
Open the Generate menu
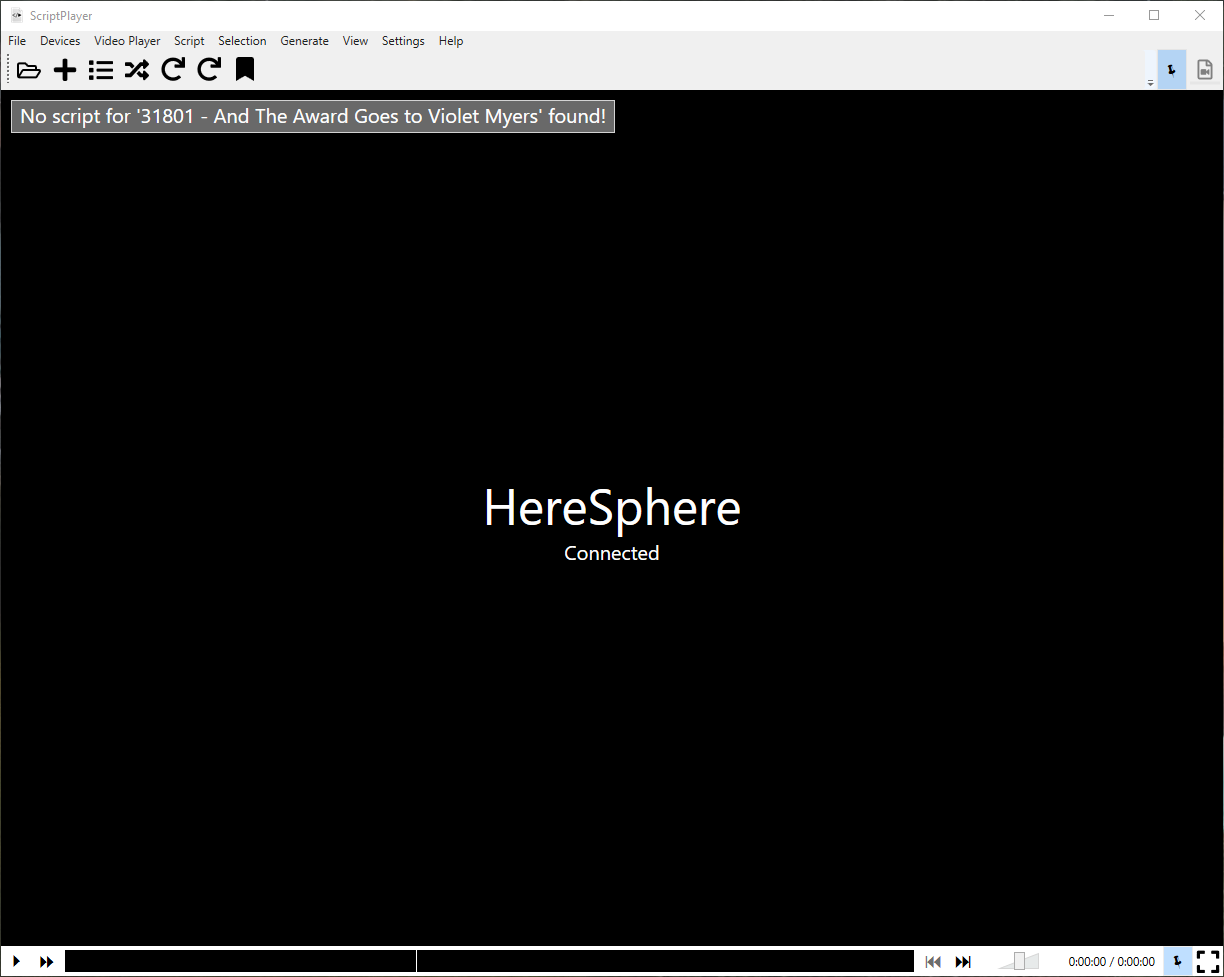304,41
